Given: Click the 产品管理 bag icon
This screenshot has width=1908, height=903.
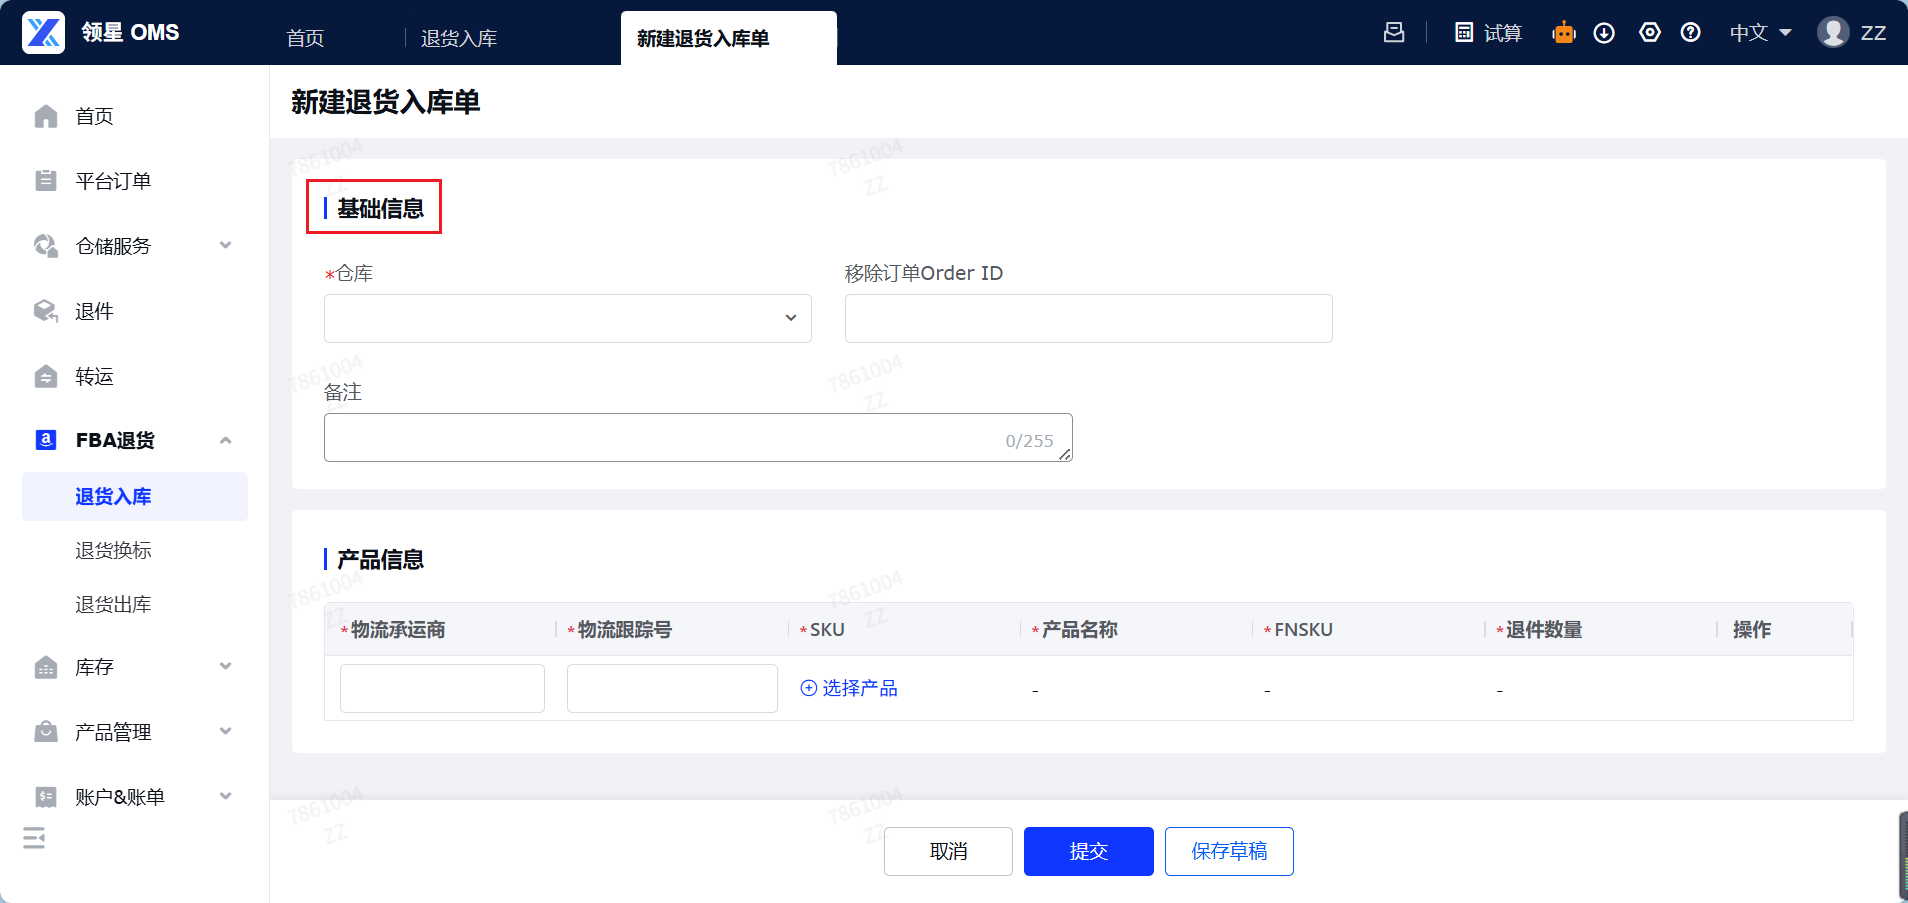Looking at the screenshot, I should click(46, 732).
